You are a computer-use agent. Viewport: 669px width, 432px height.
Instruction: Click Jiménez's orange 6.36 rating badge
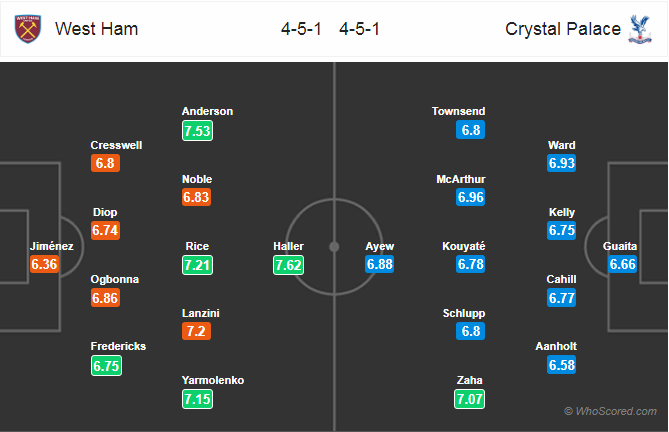[44, 264]
